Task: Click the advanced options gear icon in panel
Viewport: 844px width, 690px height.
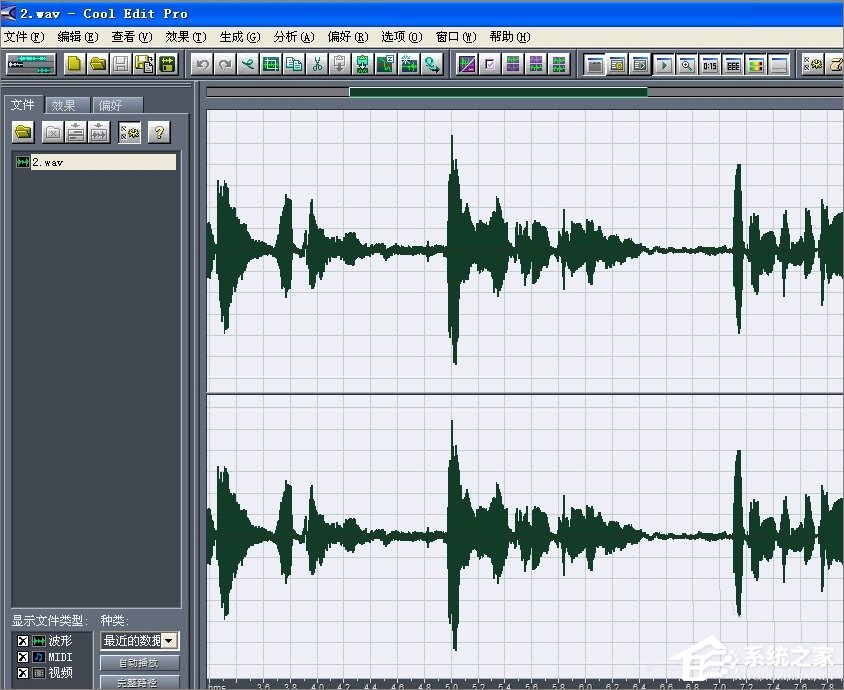Action: point(130,132)
